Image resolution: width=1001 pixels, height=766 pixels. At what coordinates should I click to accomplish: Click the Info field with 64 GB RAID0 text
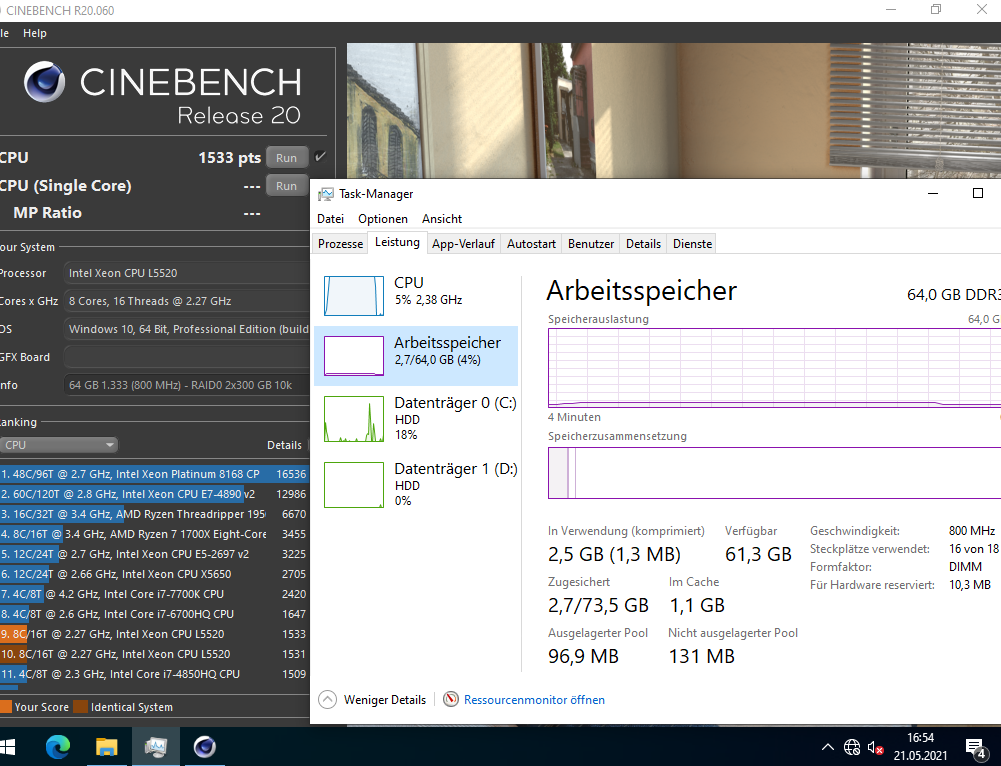(x=187, y=386)
